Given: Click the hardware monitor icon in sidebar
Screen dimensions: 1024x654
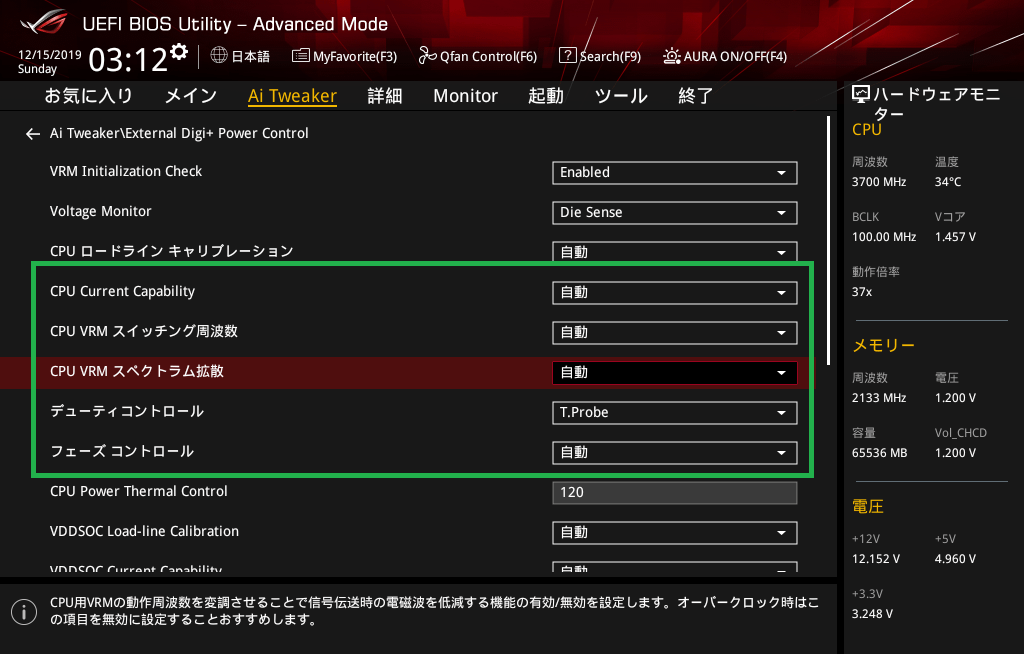Looking at the screenshot, I should 861,95.
